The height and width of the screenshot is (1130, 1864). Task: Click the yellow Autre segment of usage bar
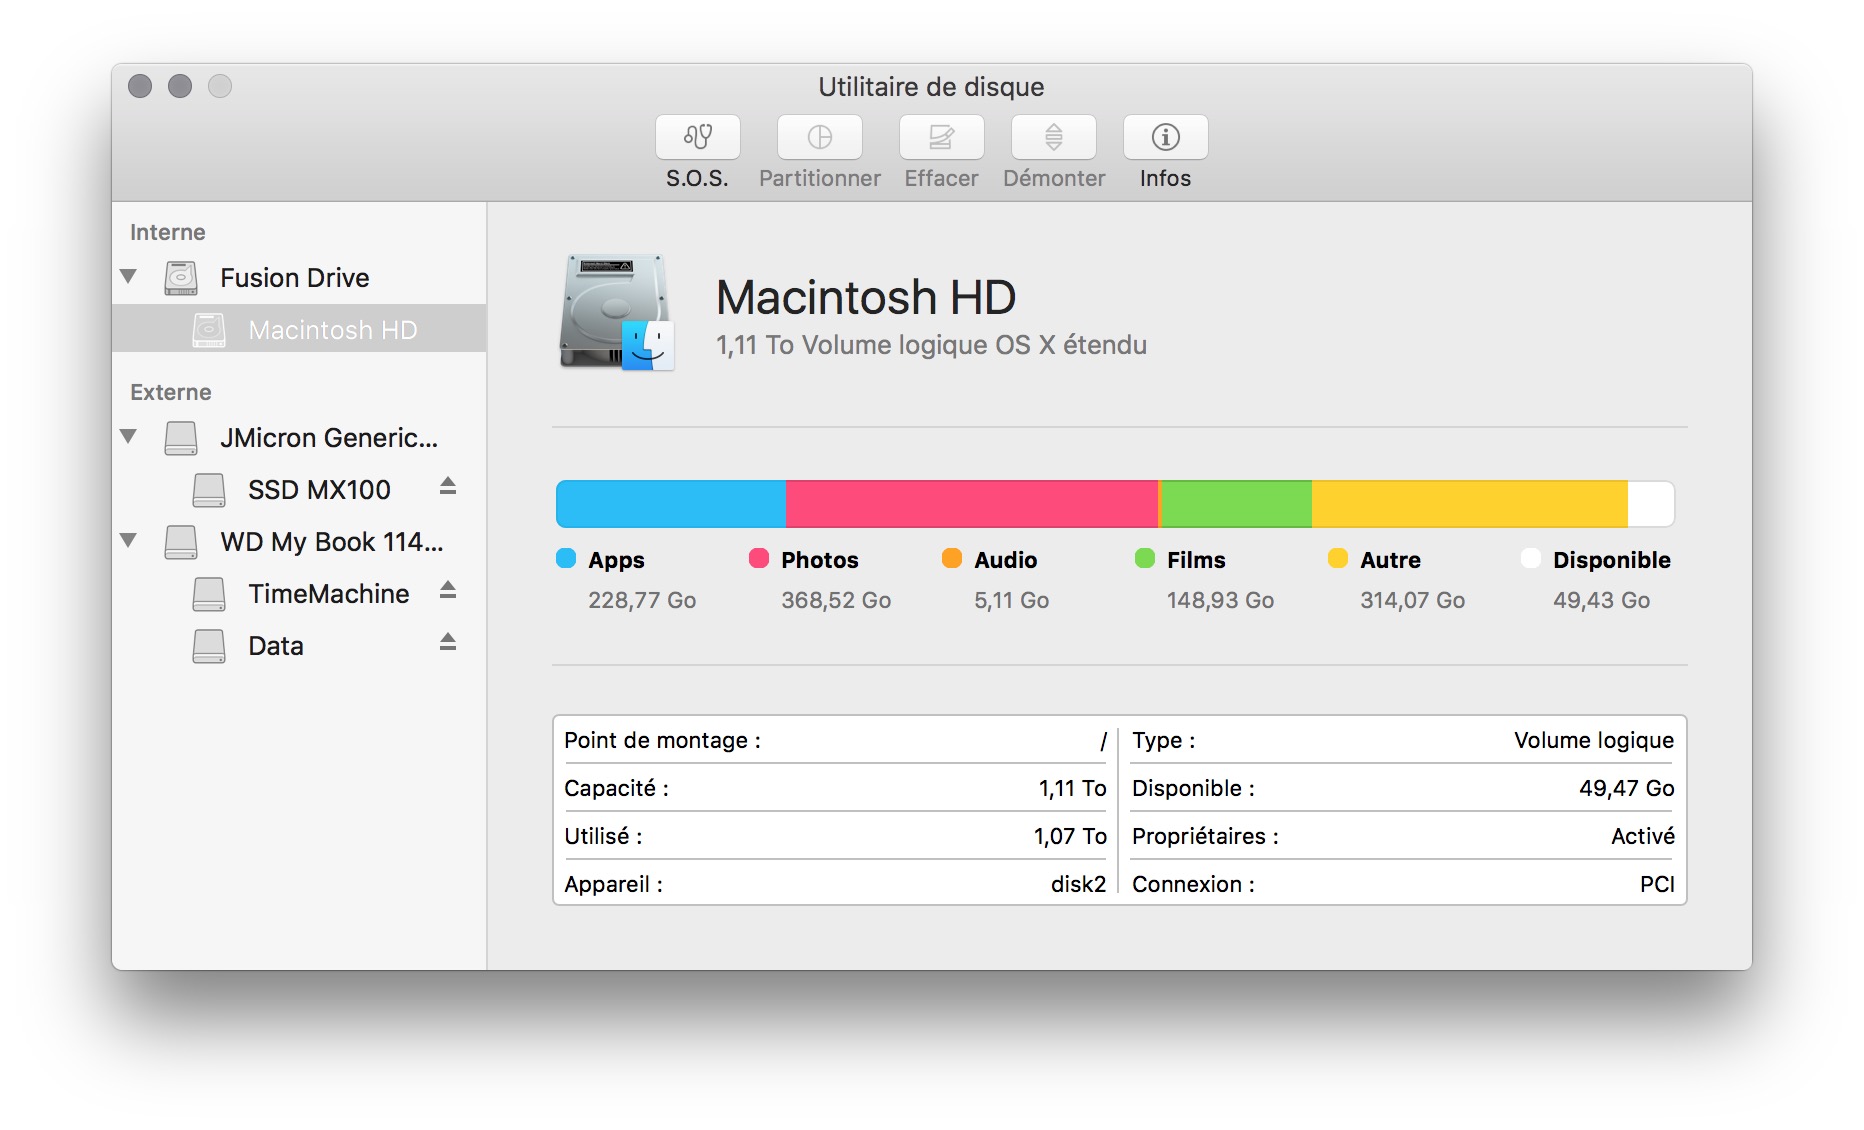pos(1470,503)
